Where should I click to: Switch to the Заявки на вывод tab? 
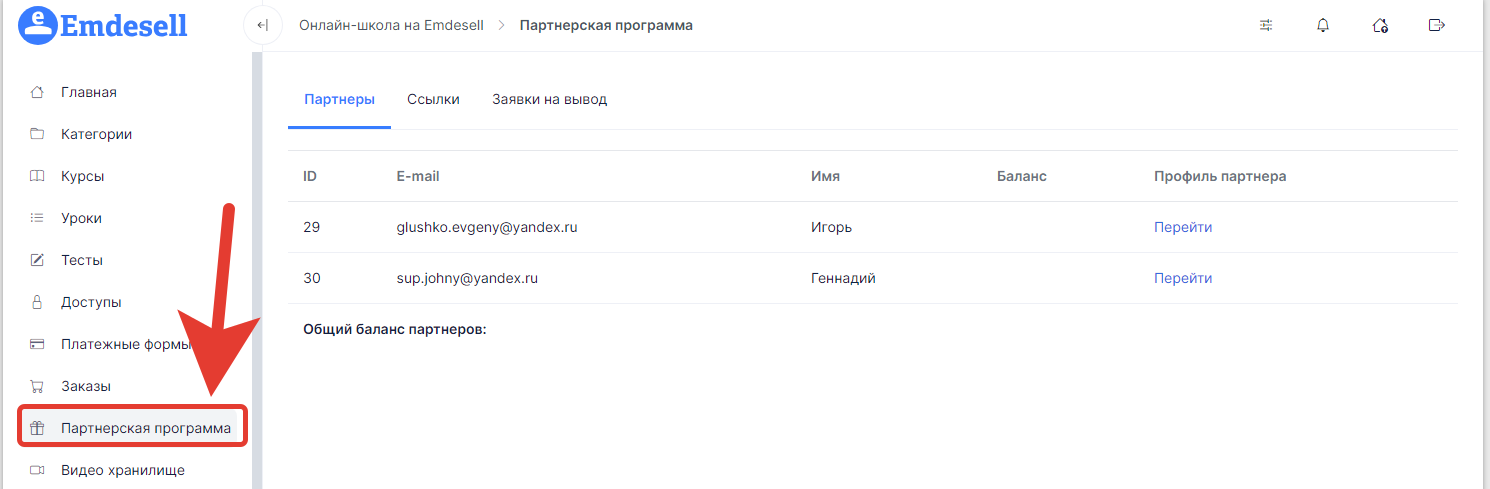[549, 99]
